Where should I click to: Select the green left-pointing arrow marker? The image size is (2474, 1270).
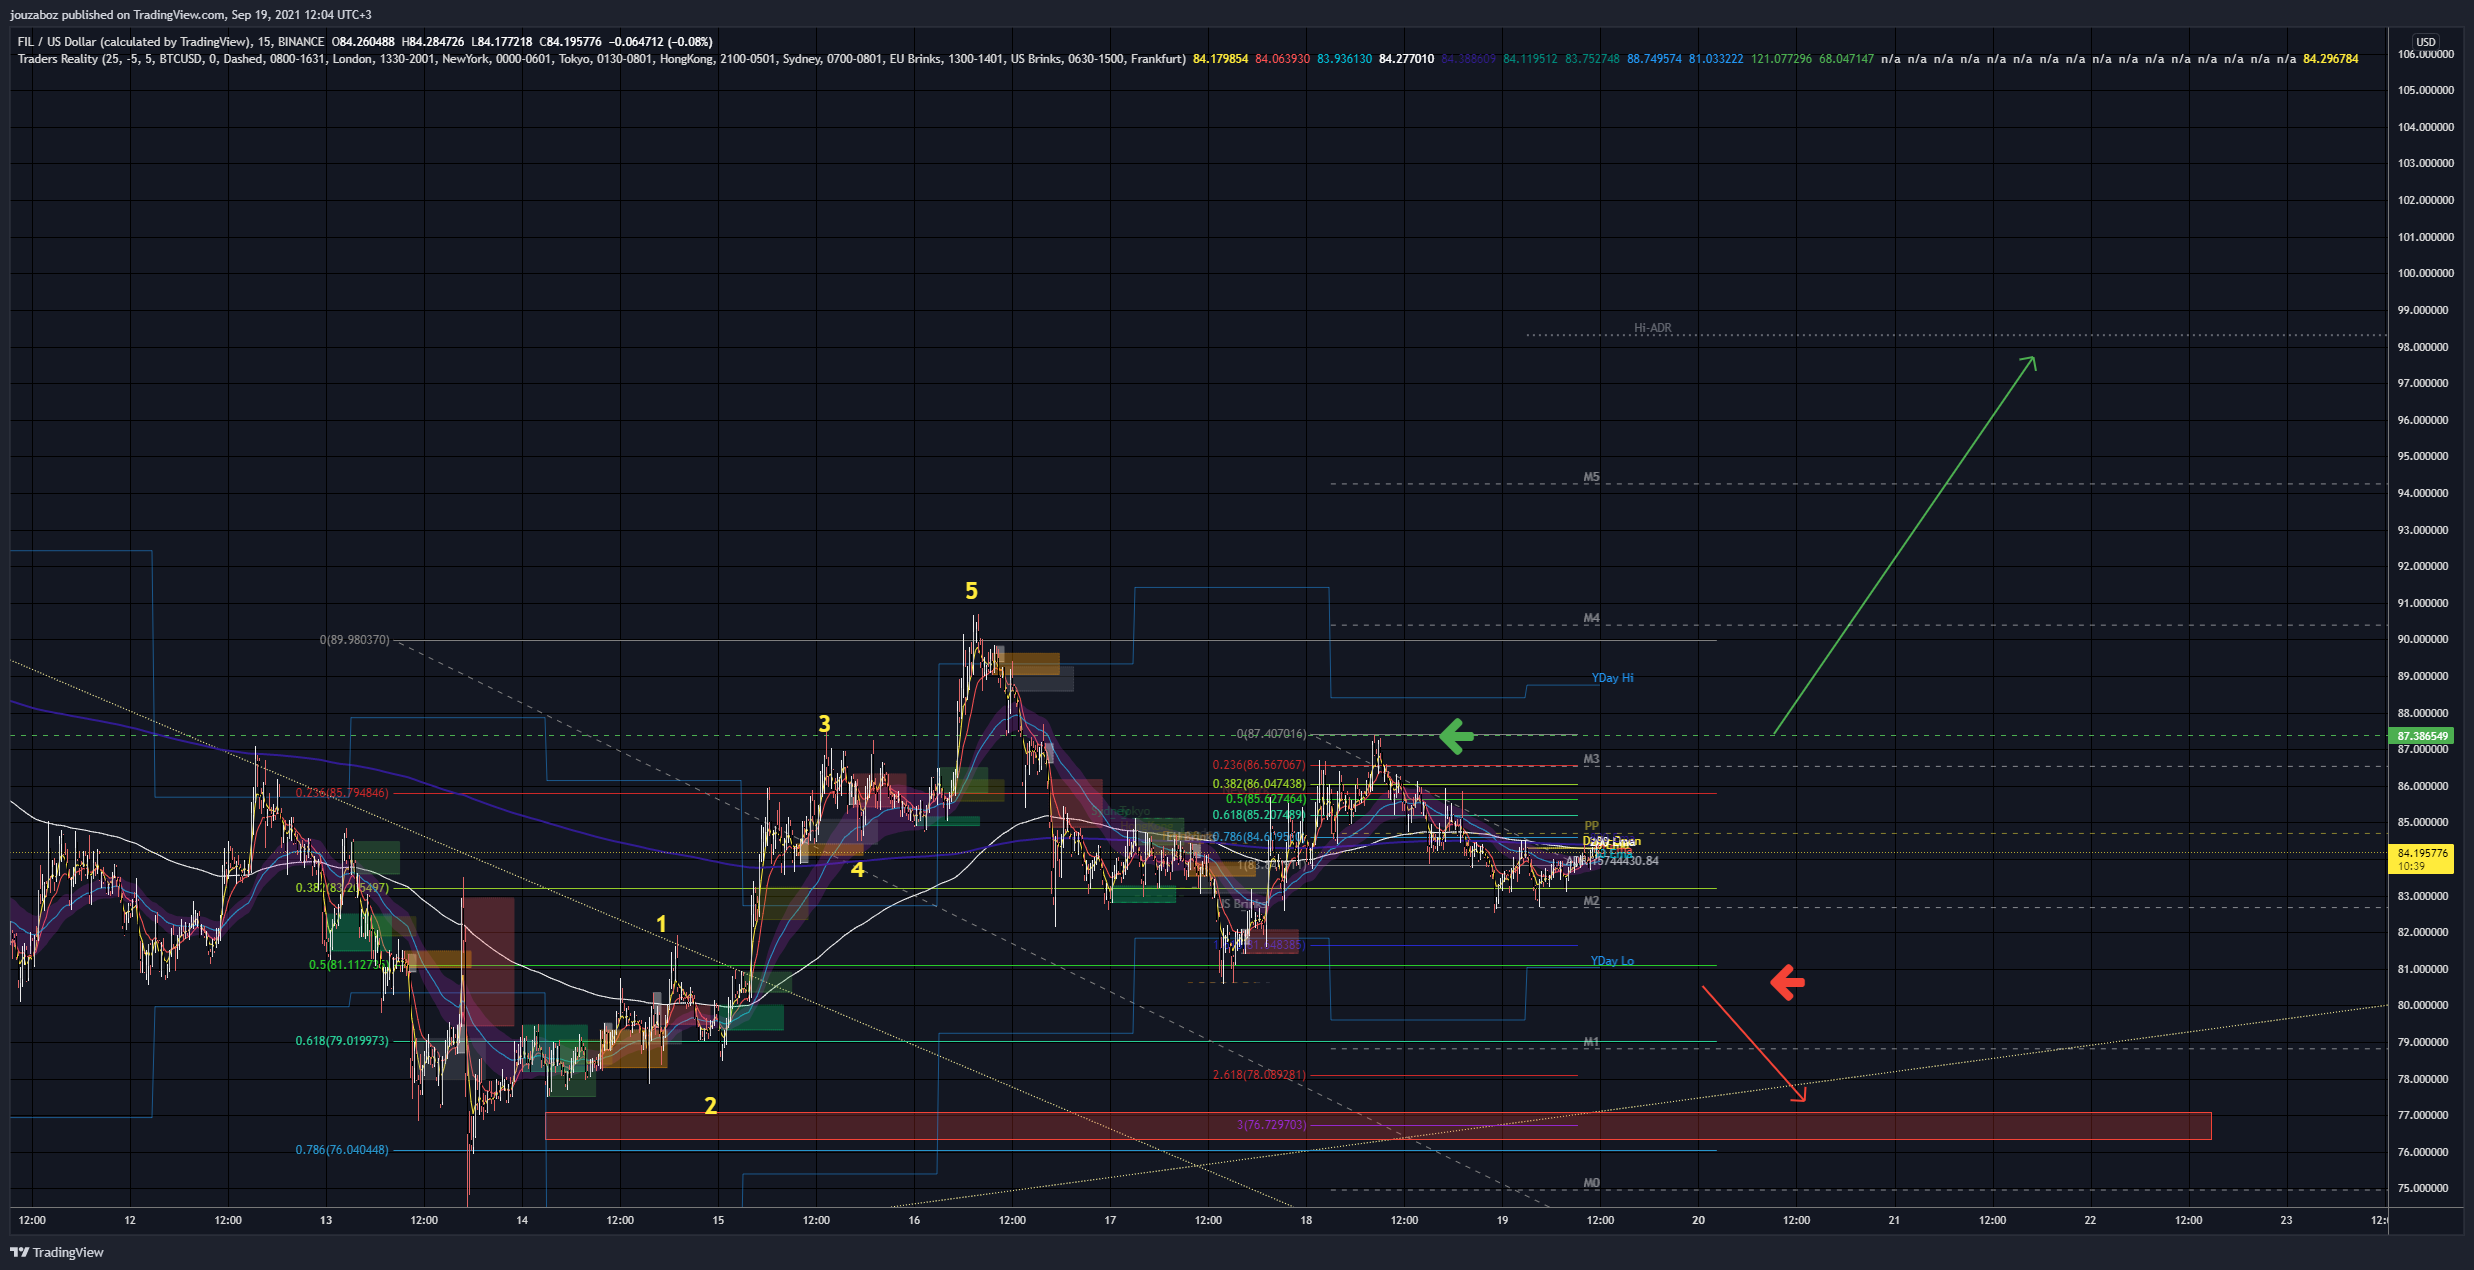pos(1456,736)
